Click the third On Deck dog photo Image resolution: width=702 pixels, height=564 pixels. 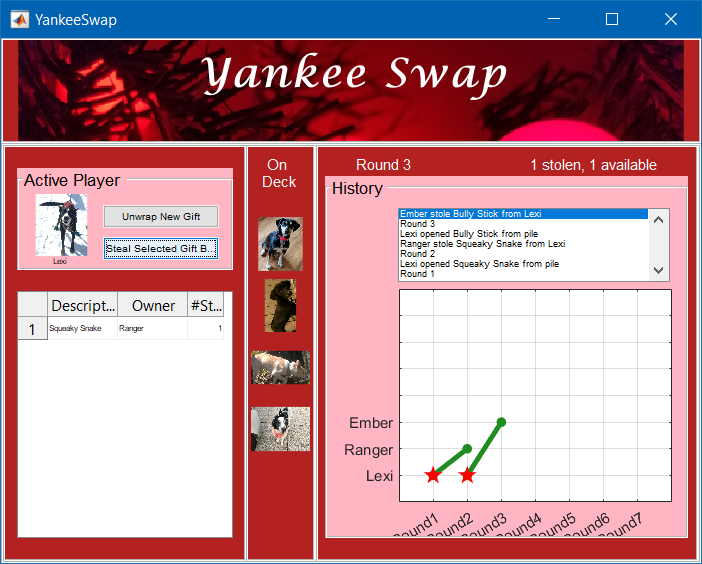(280, 367)
